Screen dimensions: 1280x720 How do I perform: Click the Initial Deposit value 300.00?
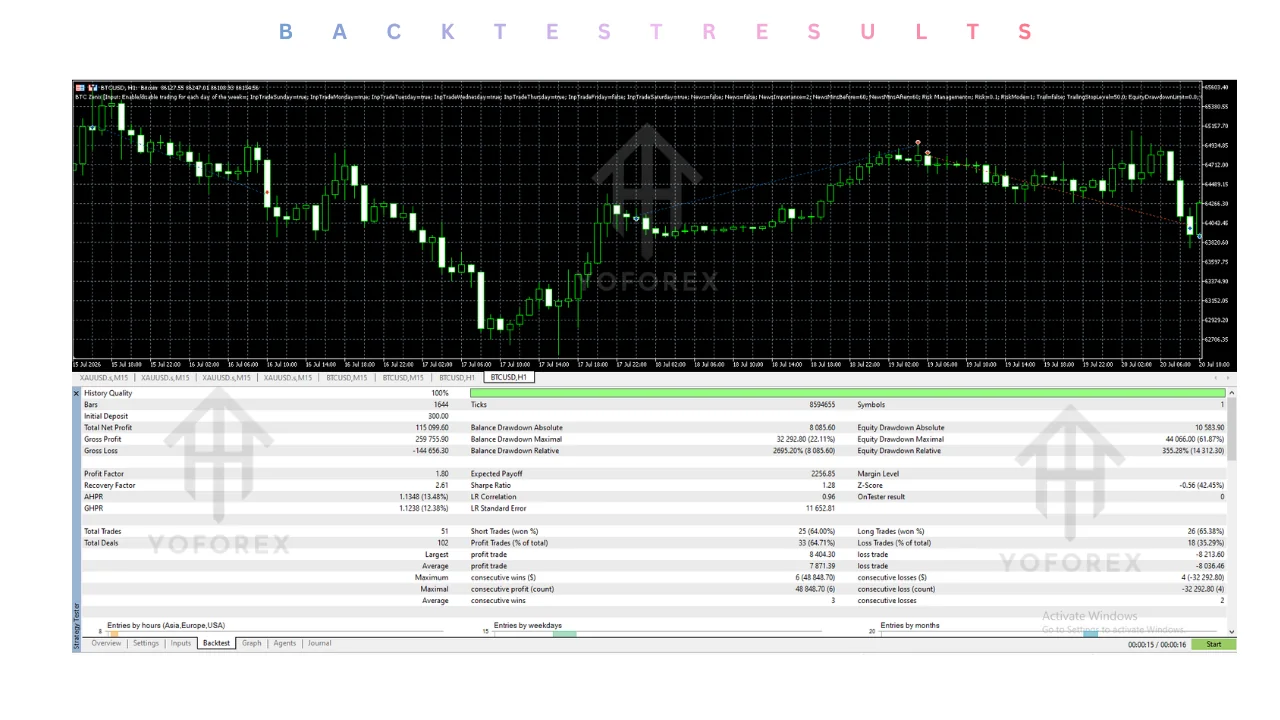click(x=438, y=416)
